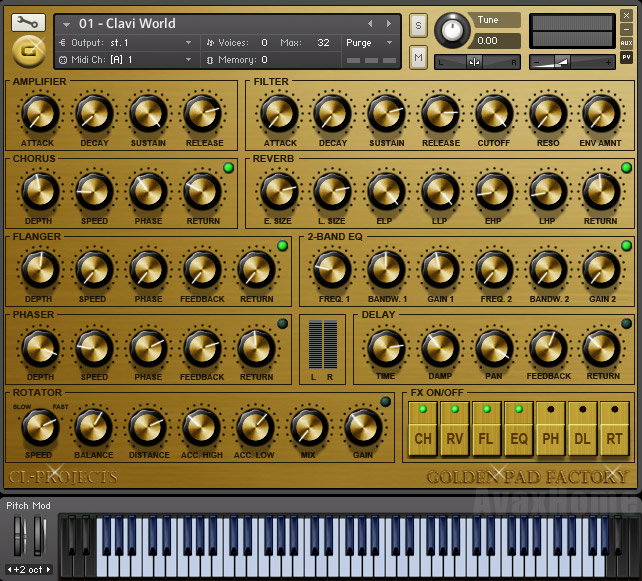This screenshot has height=581, width=642.
Task: Click the Delay Time knob
Action: (386, 348)
